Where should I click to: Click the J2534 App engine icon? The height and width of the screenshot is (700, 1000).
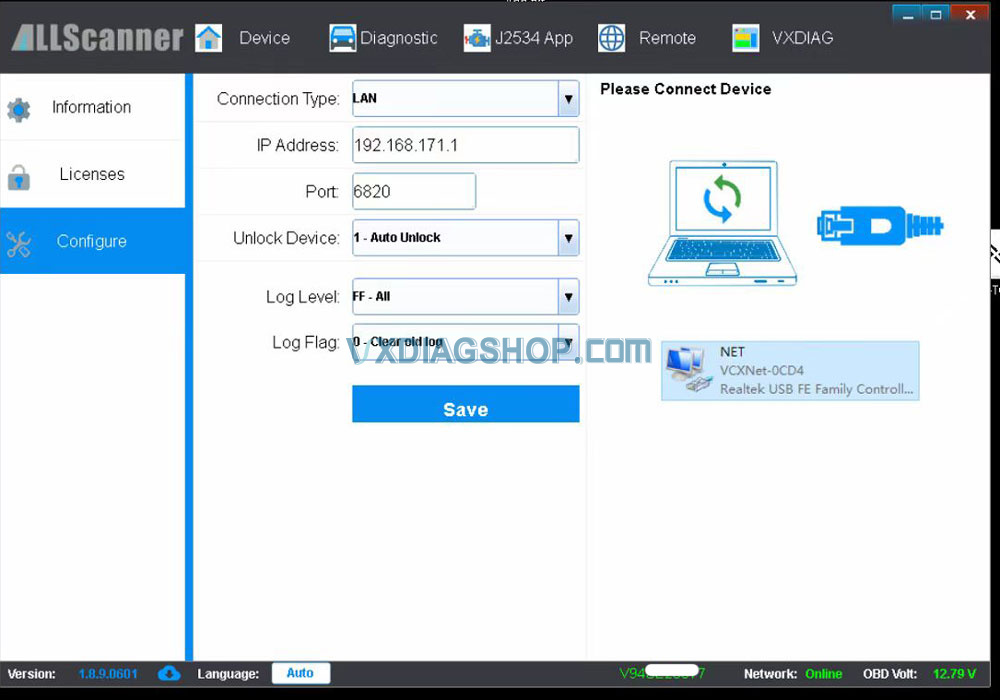(x=476, y=38)
